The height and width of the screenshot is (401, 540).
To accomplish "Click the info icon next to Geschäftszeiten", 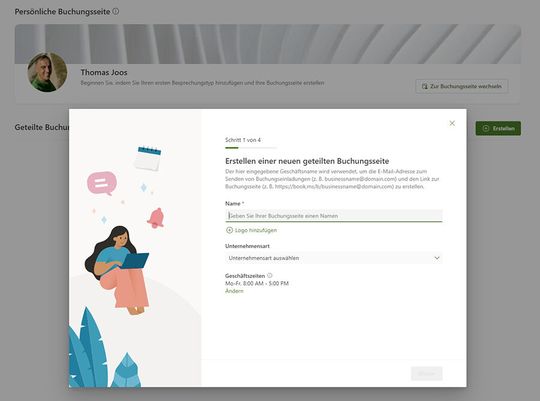I will pyautogui.click(x=270, y=276).
